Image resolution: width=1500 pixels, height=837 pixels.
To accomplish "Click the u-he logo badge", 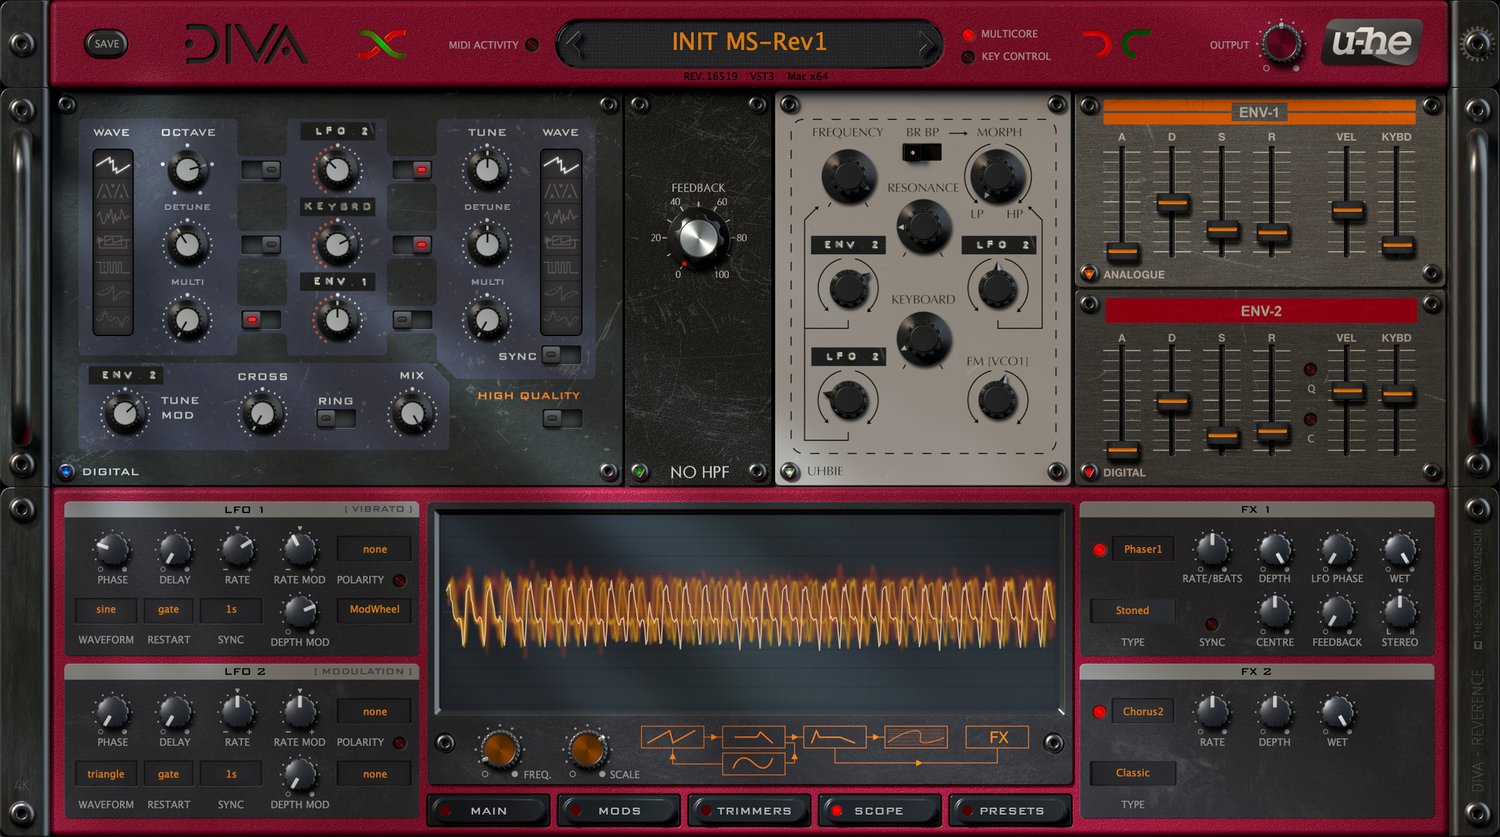I will click(x=1371, y=43).
